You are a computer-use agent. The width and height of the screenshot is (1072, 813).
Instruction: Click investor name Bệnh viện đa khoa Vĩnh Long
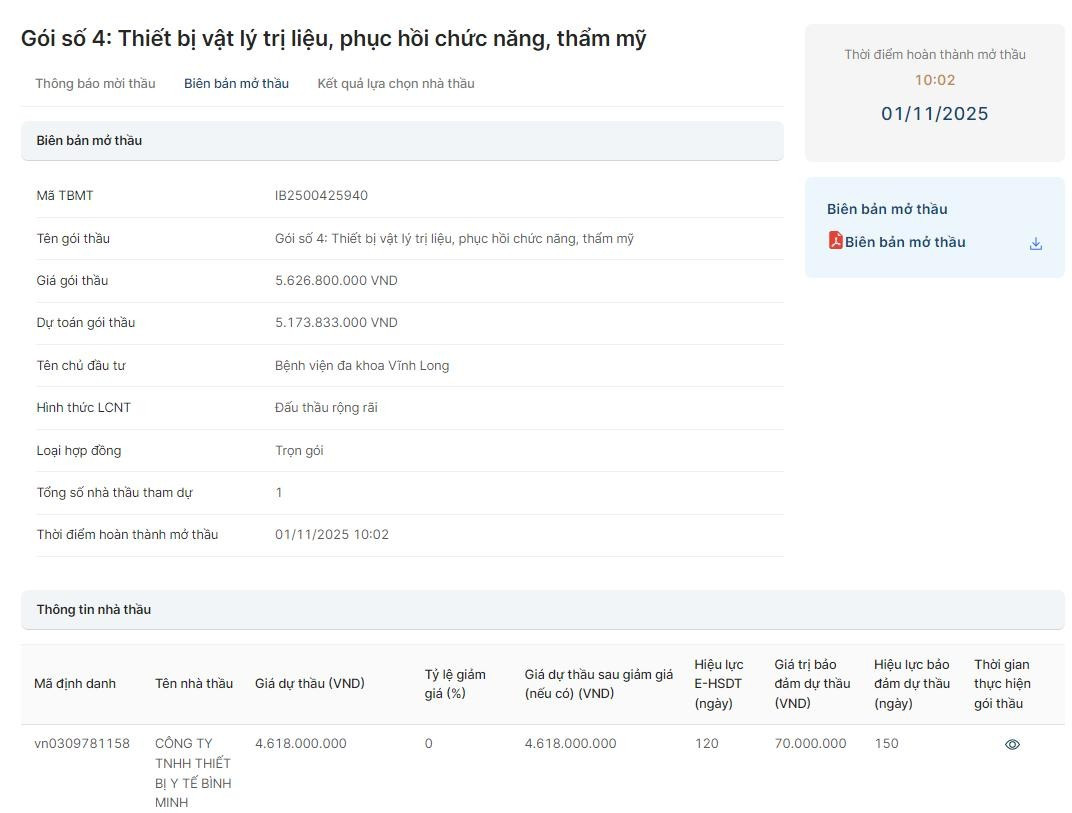click(362, 366)
